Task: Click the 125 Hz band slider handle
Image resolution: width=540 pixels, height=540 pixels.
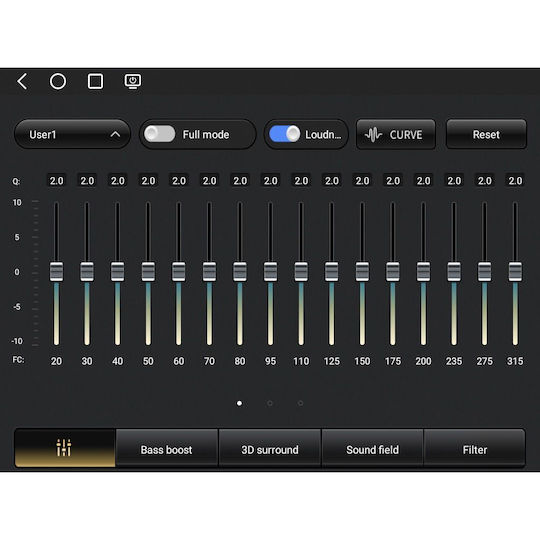Action: [332, 272]
